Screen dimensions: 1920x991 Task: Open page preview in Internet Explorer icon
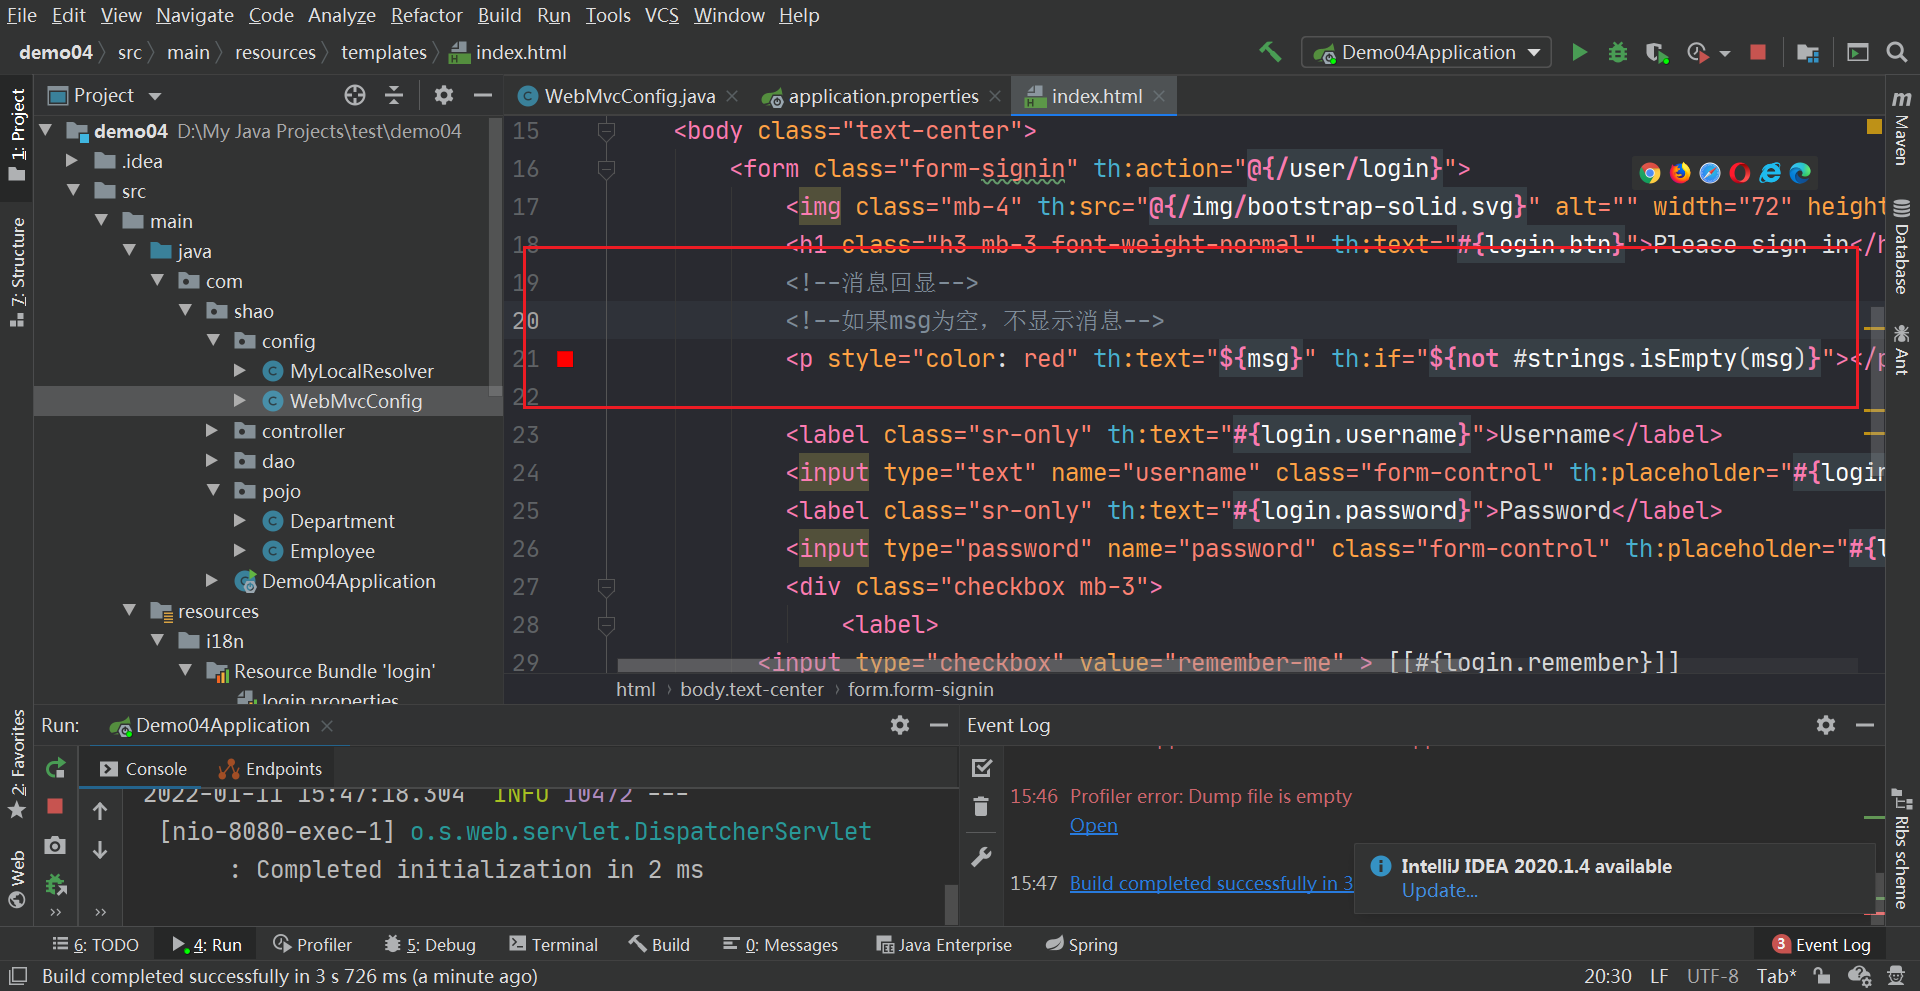tap(1770, 173)
